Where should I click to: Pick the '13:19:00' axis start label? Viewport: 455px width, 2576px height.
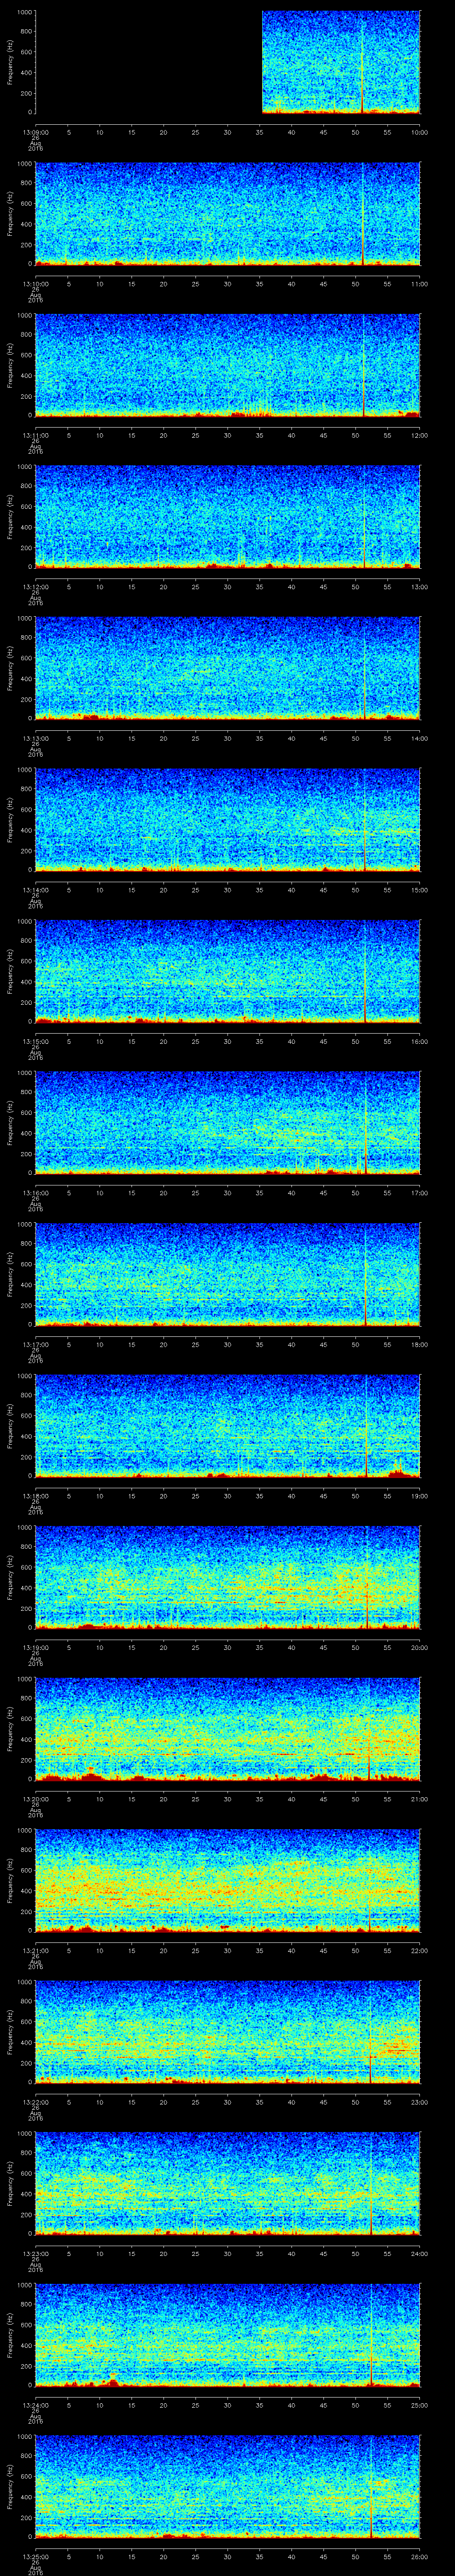point(36,1647)
